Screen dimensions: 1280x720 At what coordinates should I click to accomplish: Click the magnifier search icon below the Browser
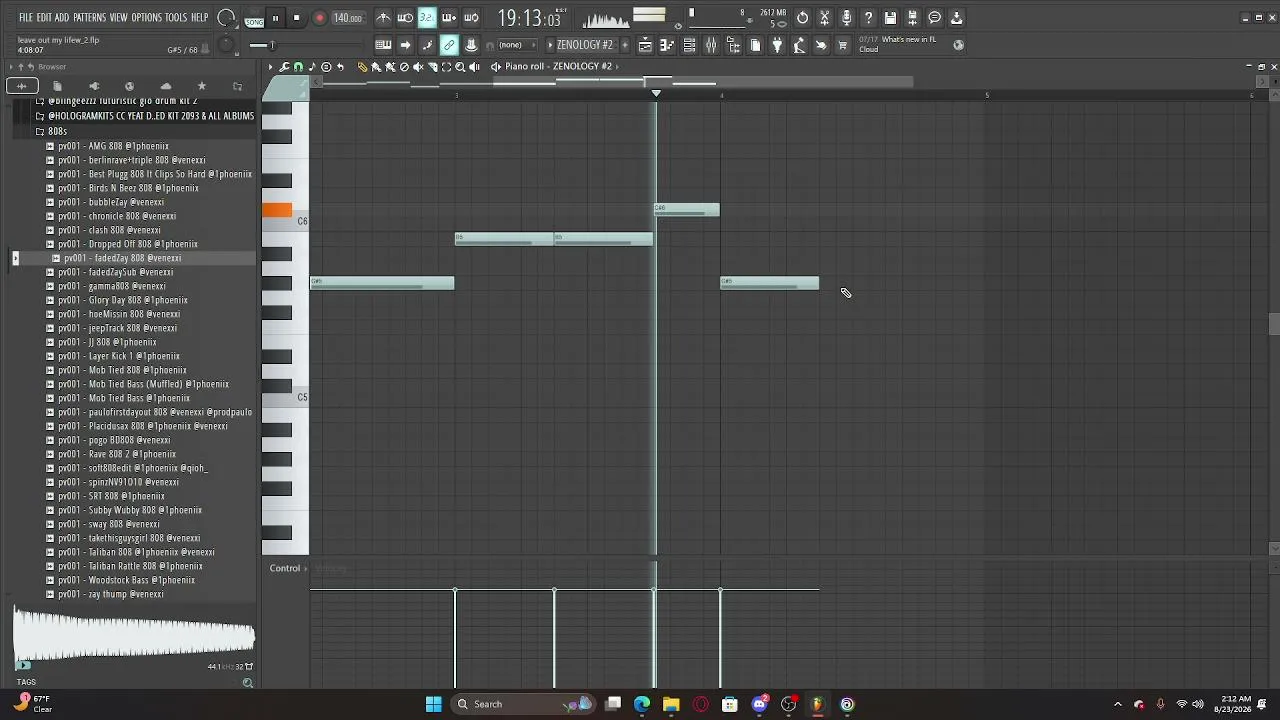point(247,683)
